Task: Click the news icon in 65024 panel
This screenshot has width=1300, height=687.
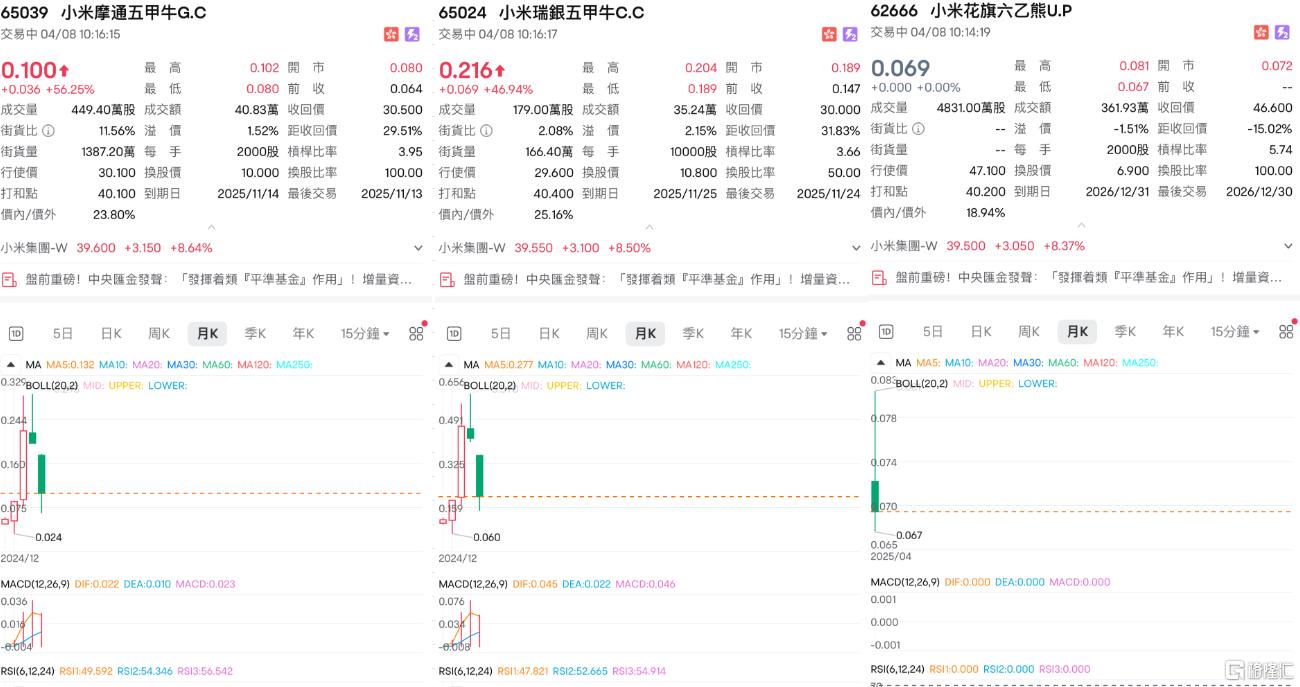Action: (447, 280)
